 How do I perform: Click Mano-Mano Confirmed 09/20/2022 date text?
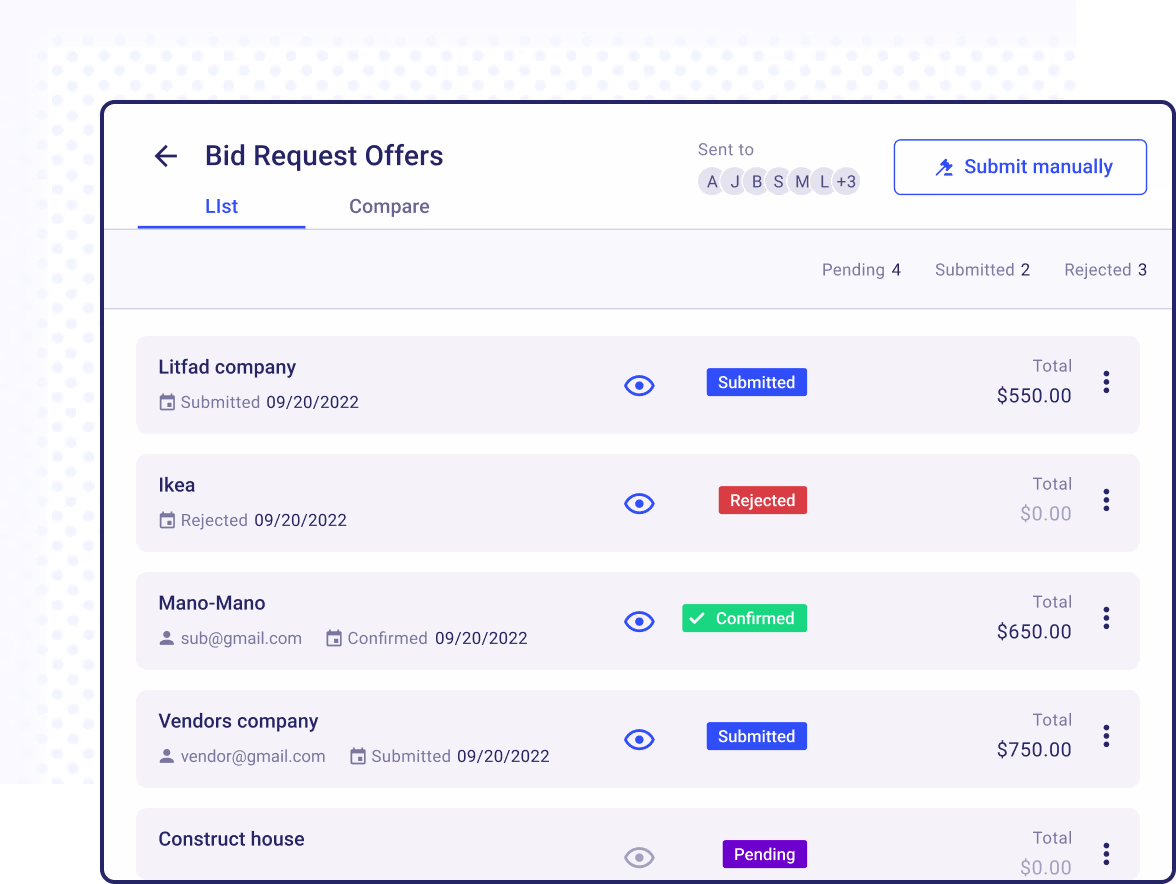[437, 638]
